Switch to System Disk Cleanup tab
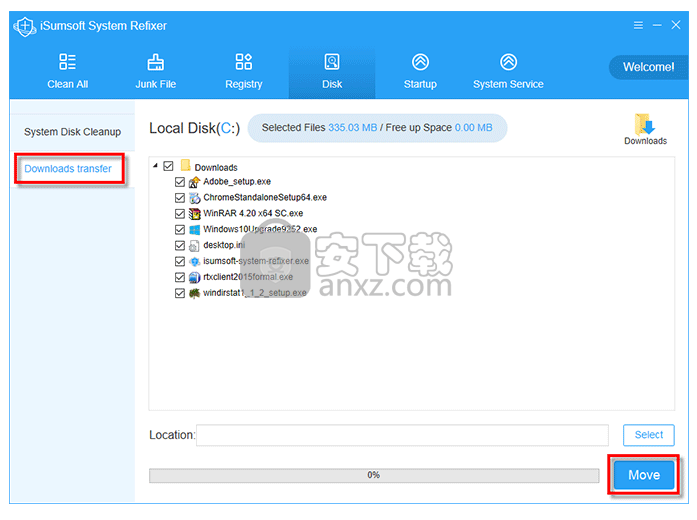This screenshot has height=520, width=697. point(72,132)
